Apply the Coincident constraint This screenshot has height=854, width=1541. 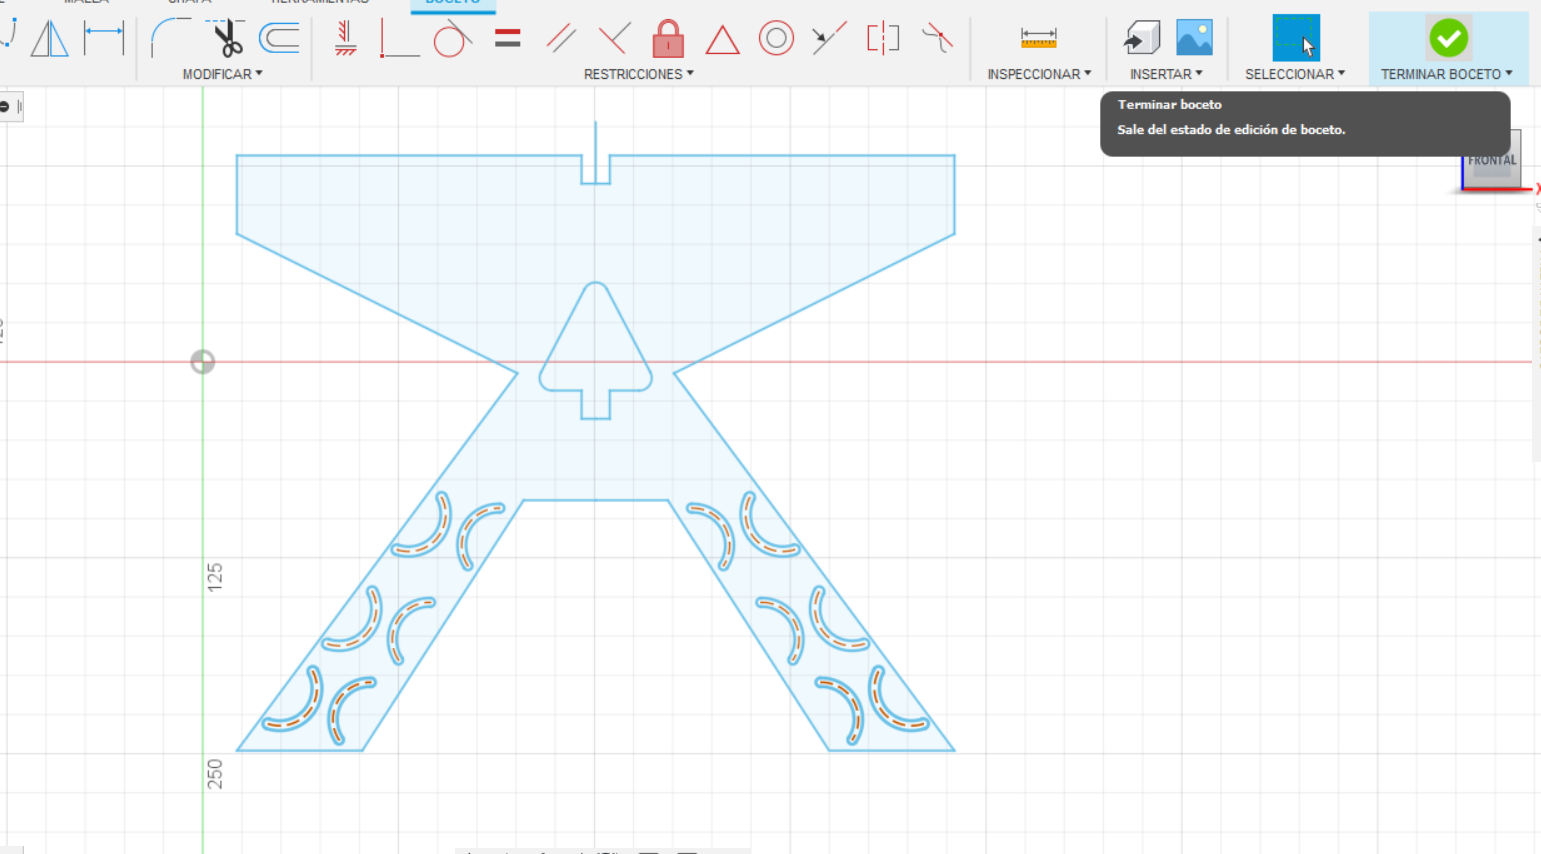(399, 38)
